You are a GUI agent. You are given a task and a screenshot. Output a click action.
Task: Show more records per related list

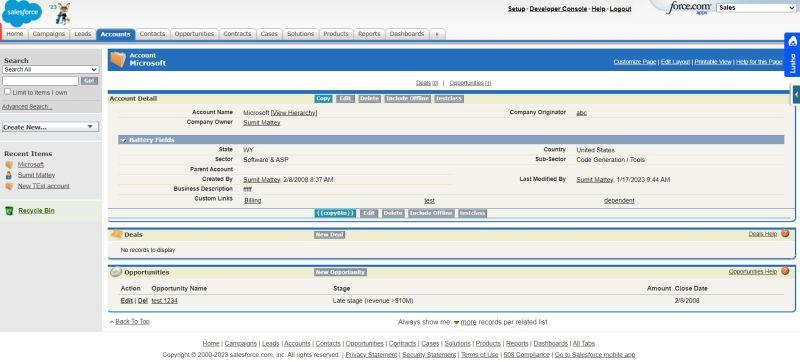468,322
